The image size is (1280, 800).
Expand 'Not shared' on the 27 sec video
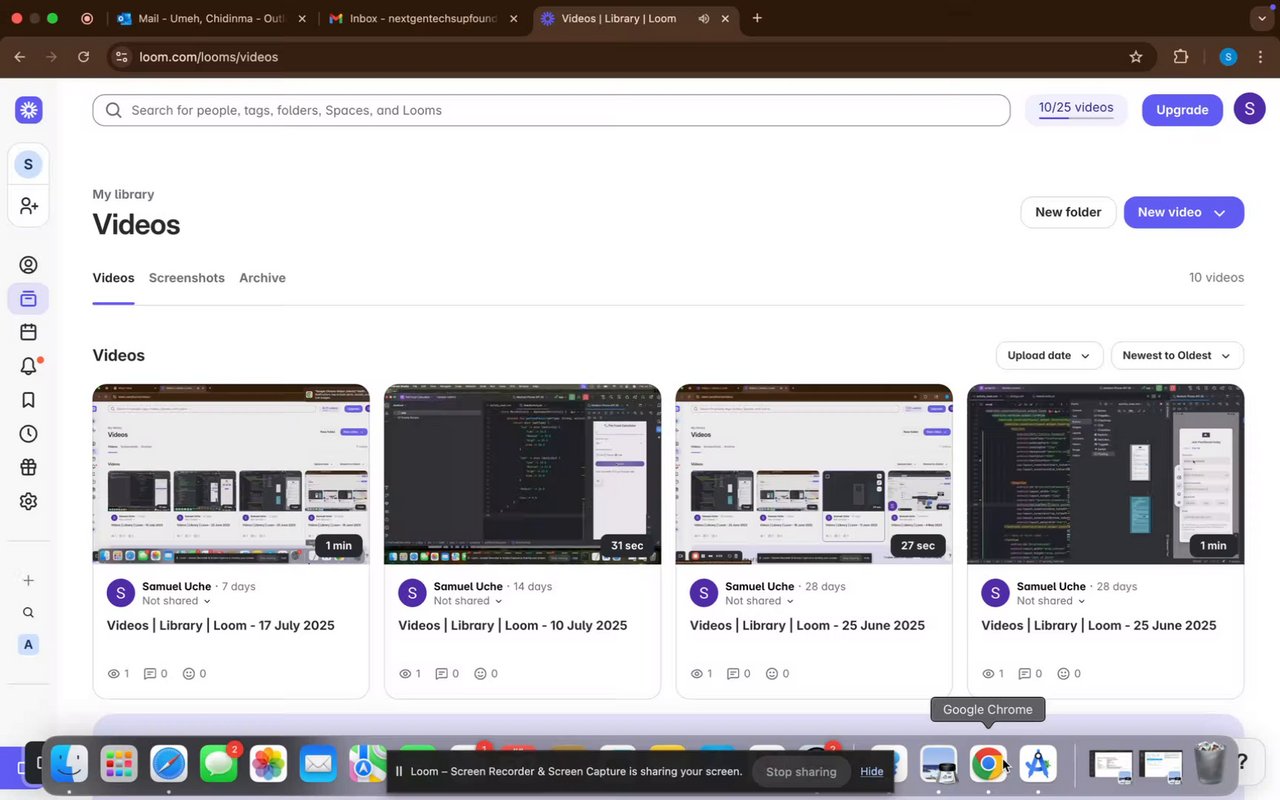point(760,601)
